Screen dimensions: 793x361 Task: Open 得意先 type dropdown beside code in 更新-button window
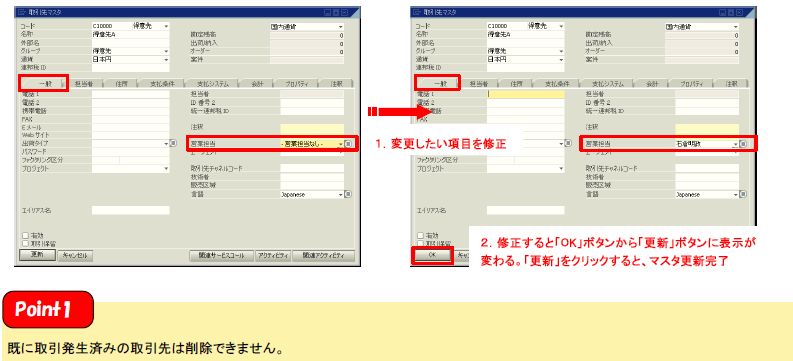pos(166,26)
